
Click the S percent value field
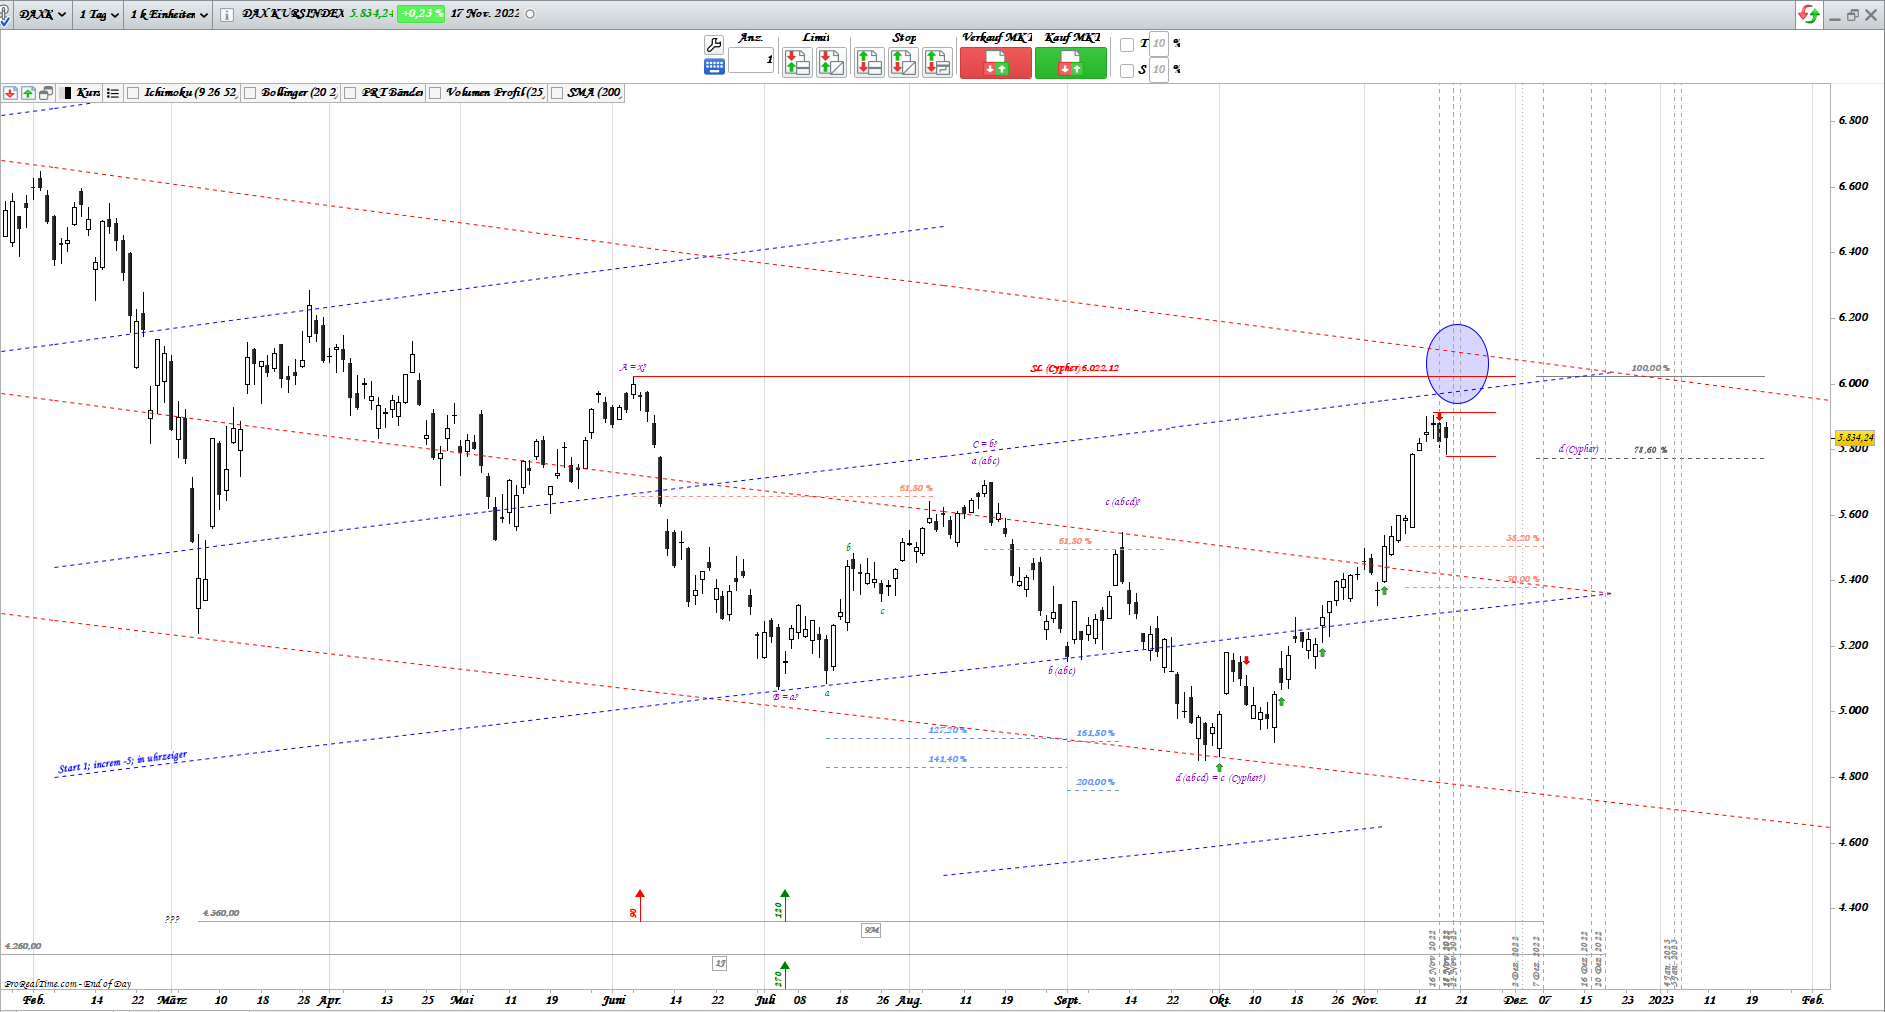pos(1159,70)
